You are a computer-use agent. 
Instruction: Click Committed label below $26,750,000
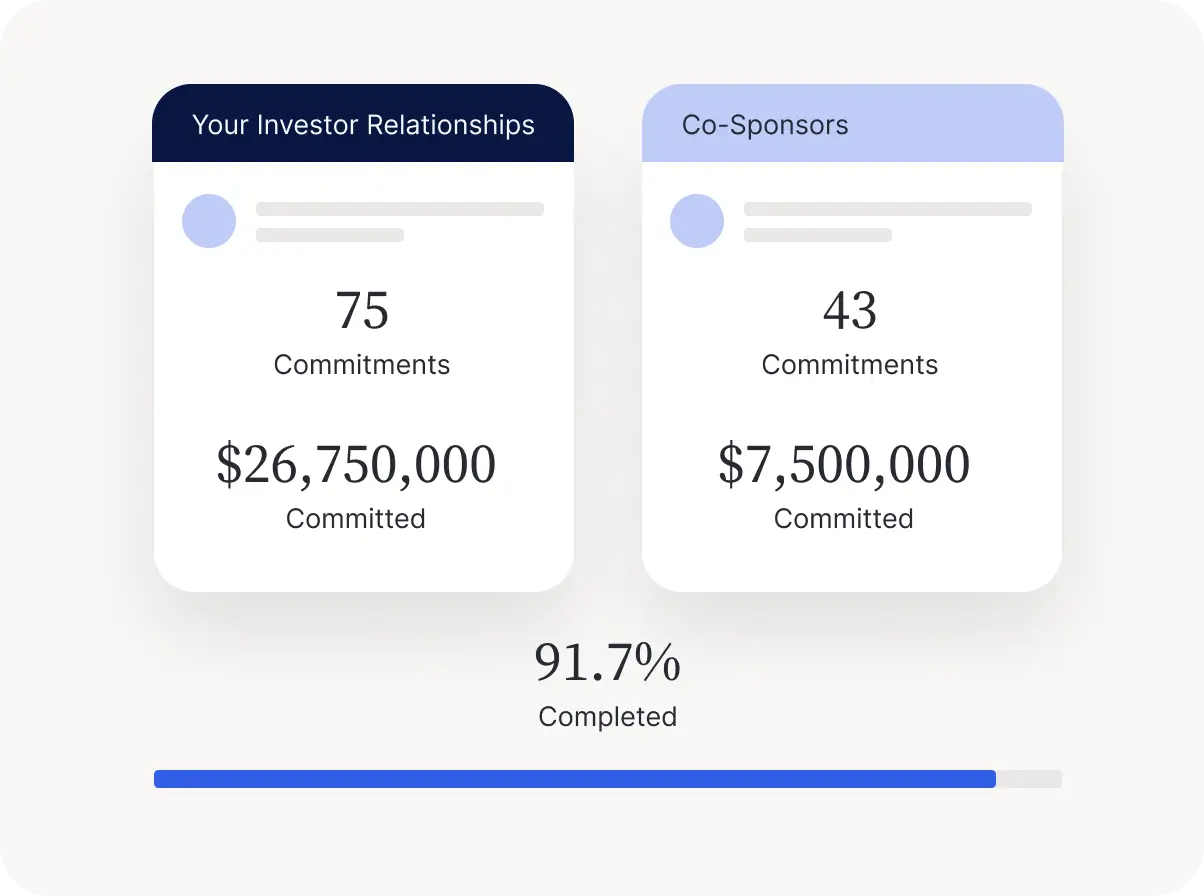[x=356, y=519]
